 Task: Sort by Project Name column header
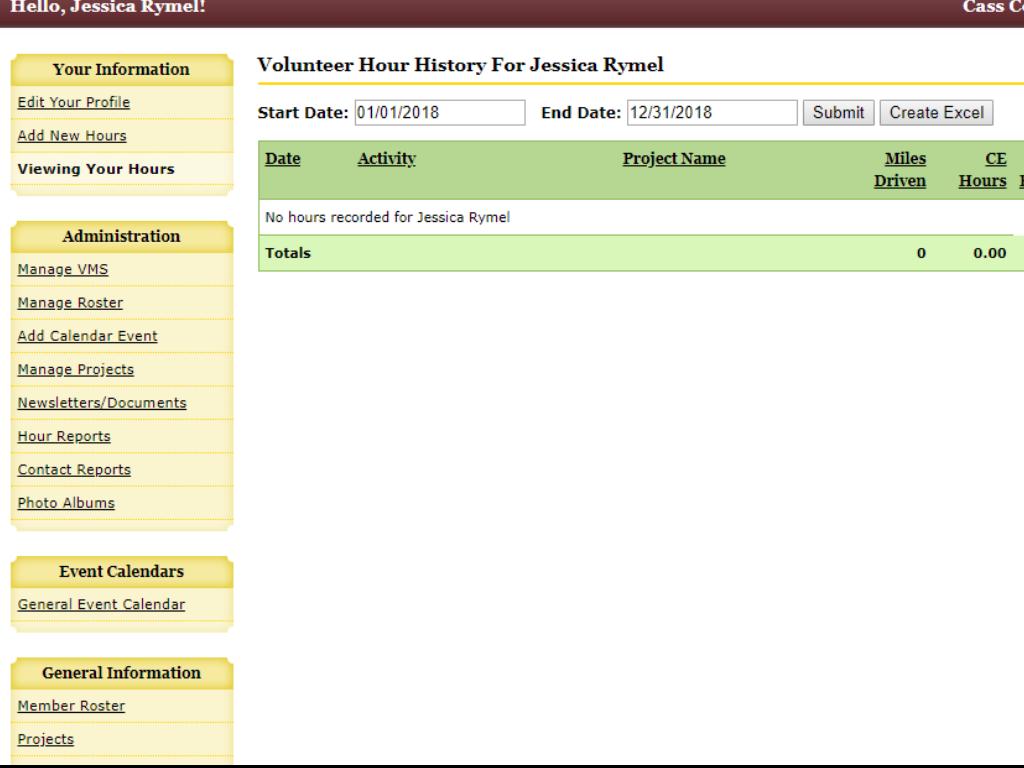(x=673, y=159)
